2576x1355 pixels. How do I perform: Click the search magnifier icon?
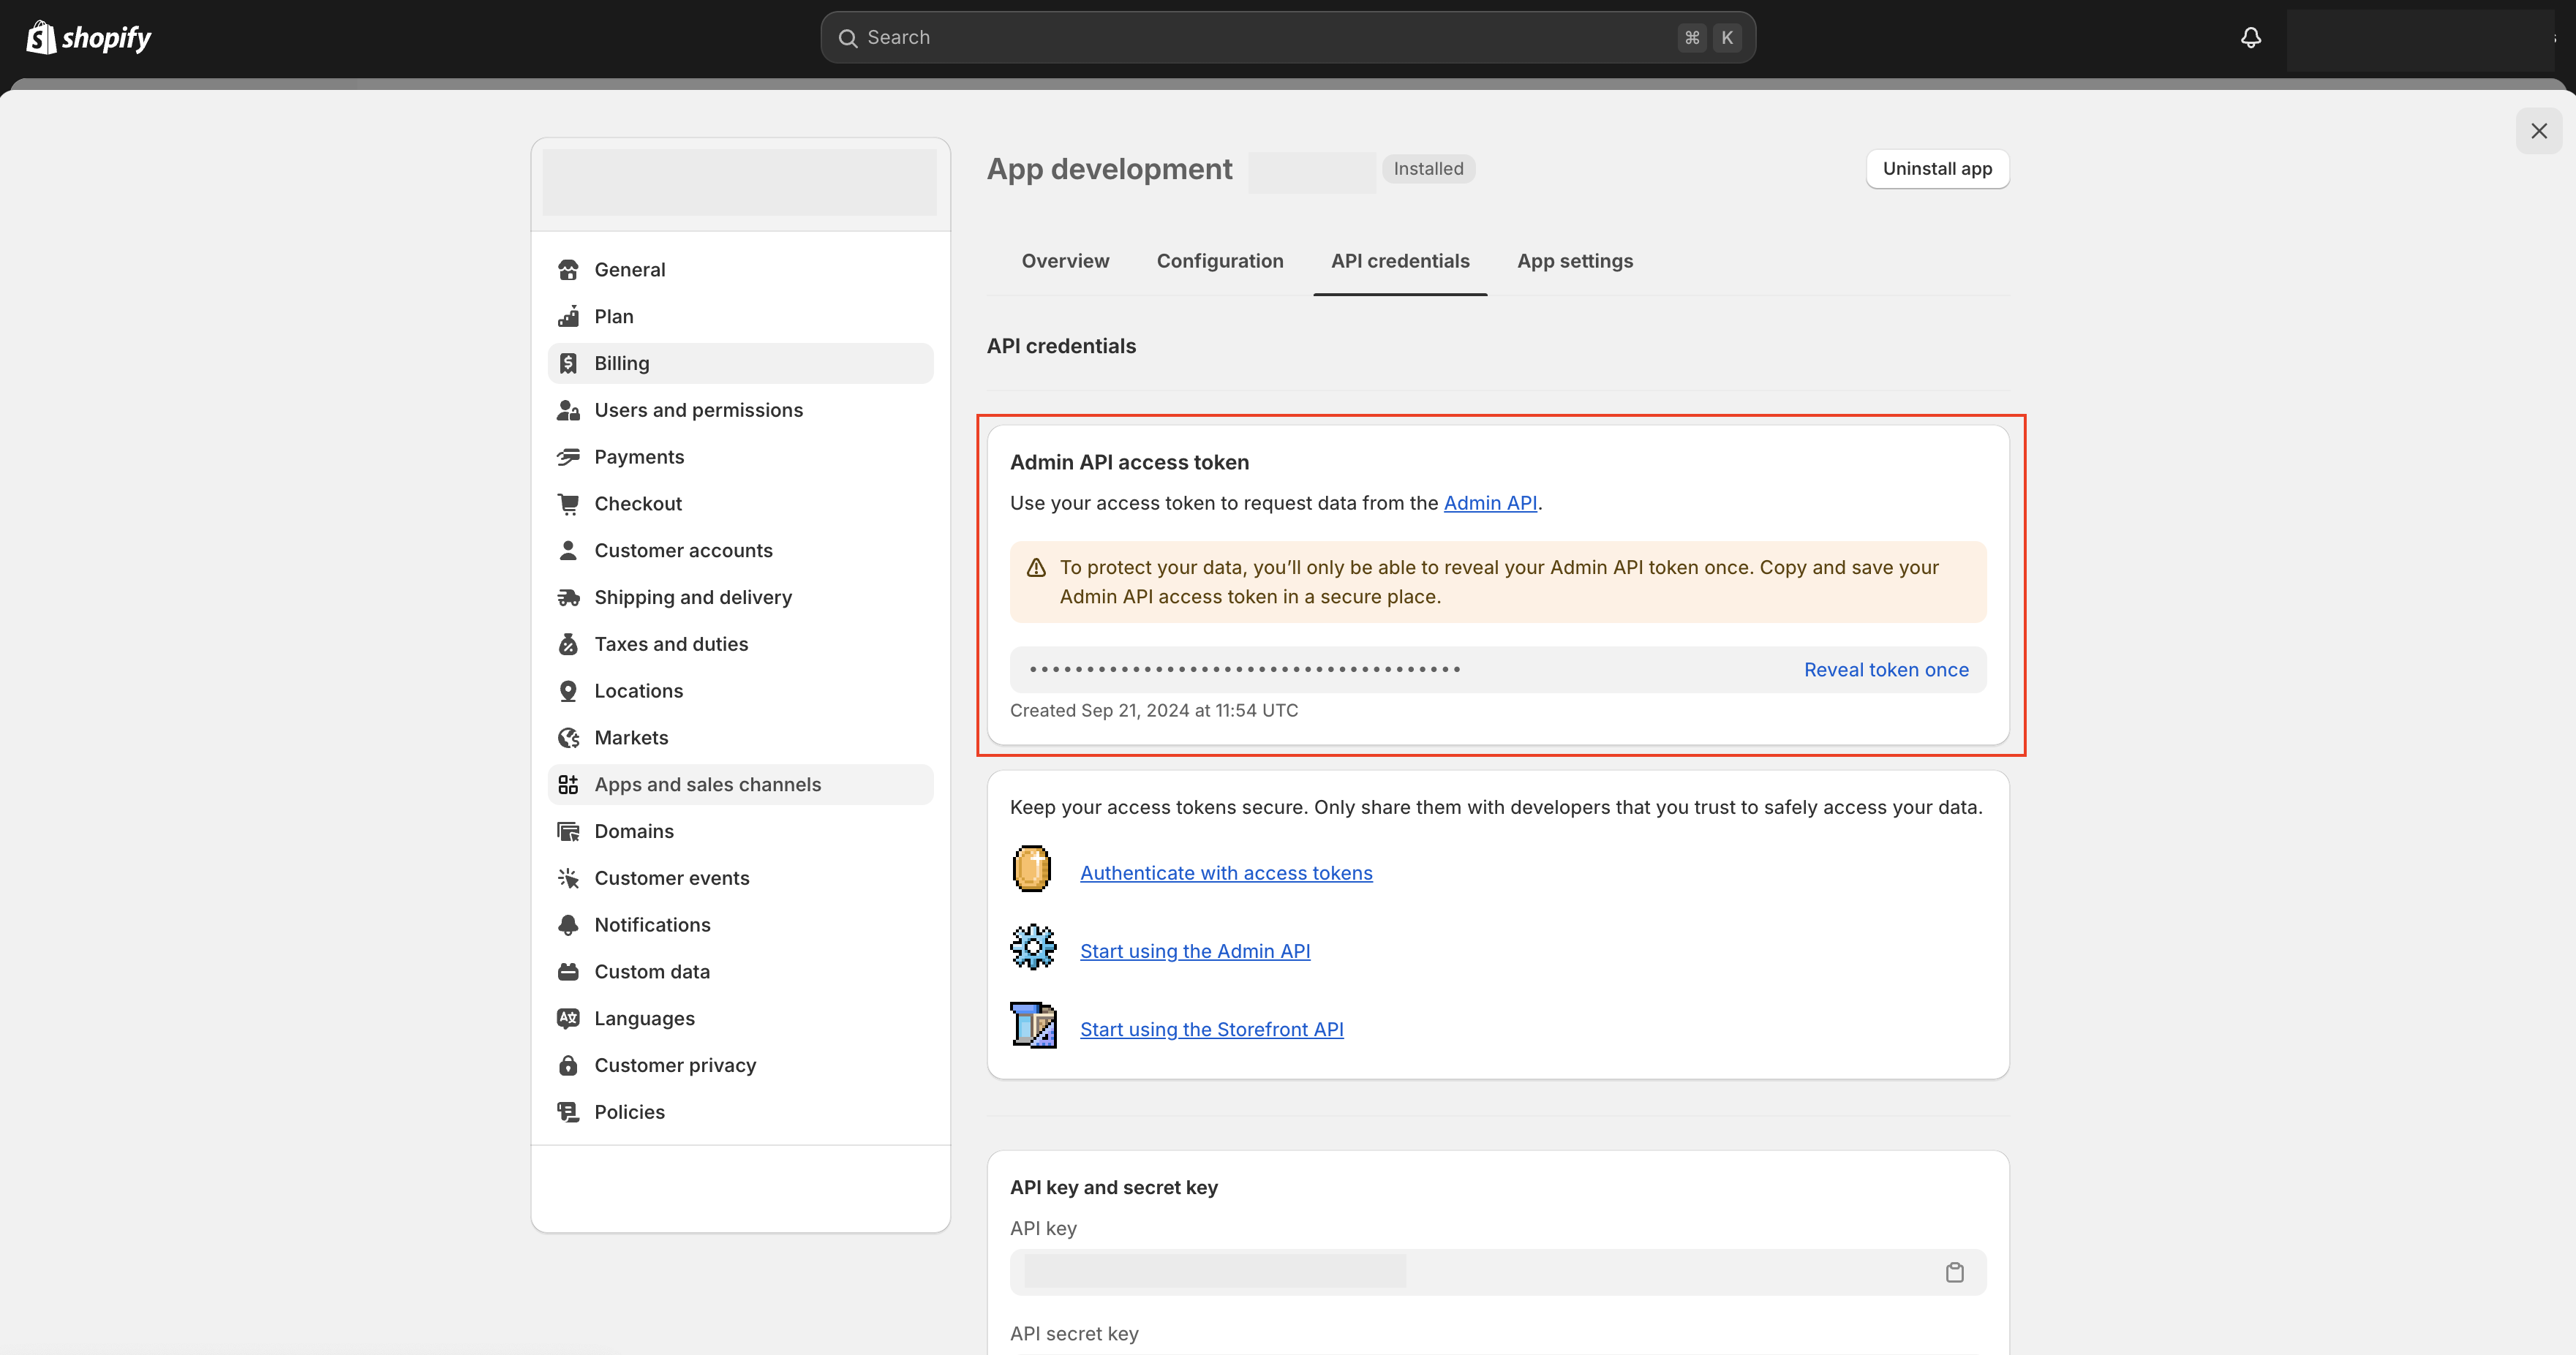pyautogui.click(x=848, y=38)
